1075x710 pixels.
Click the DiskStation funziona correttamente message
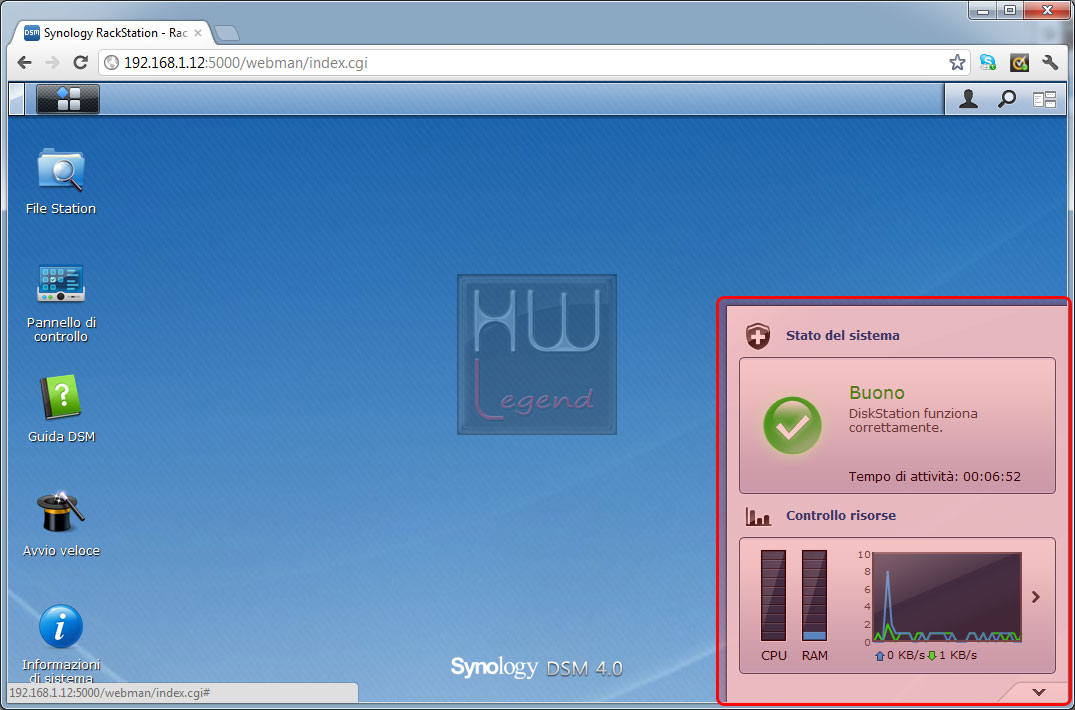(913, 421)
